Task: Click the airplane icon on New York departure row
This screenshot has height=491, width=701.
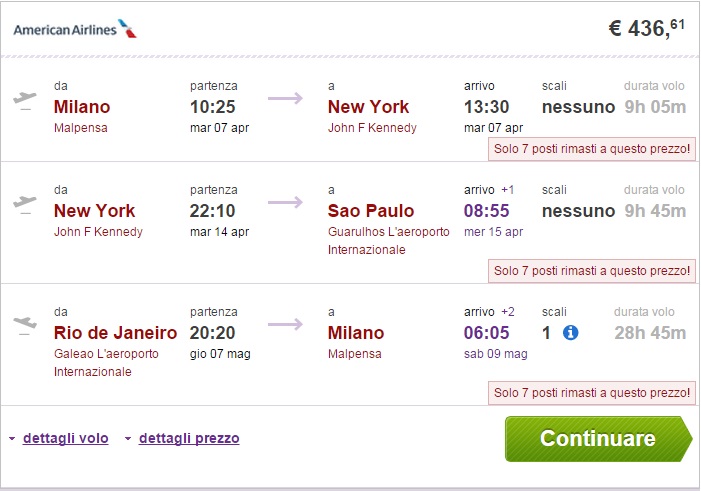Action: 25,203
